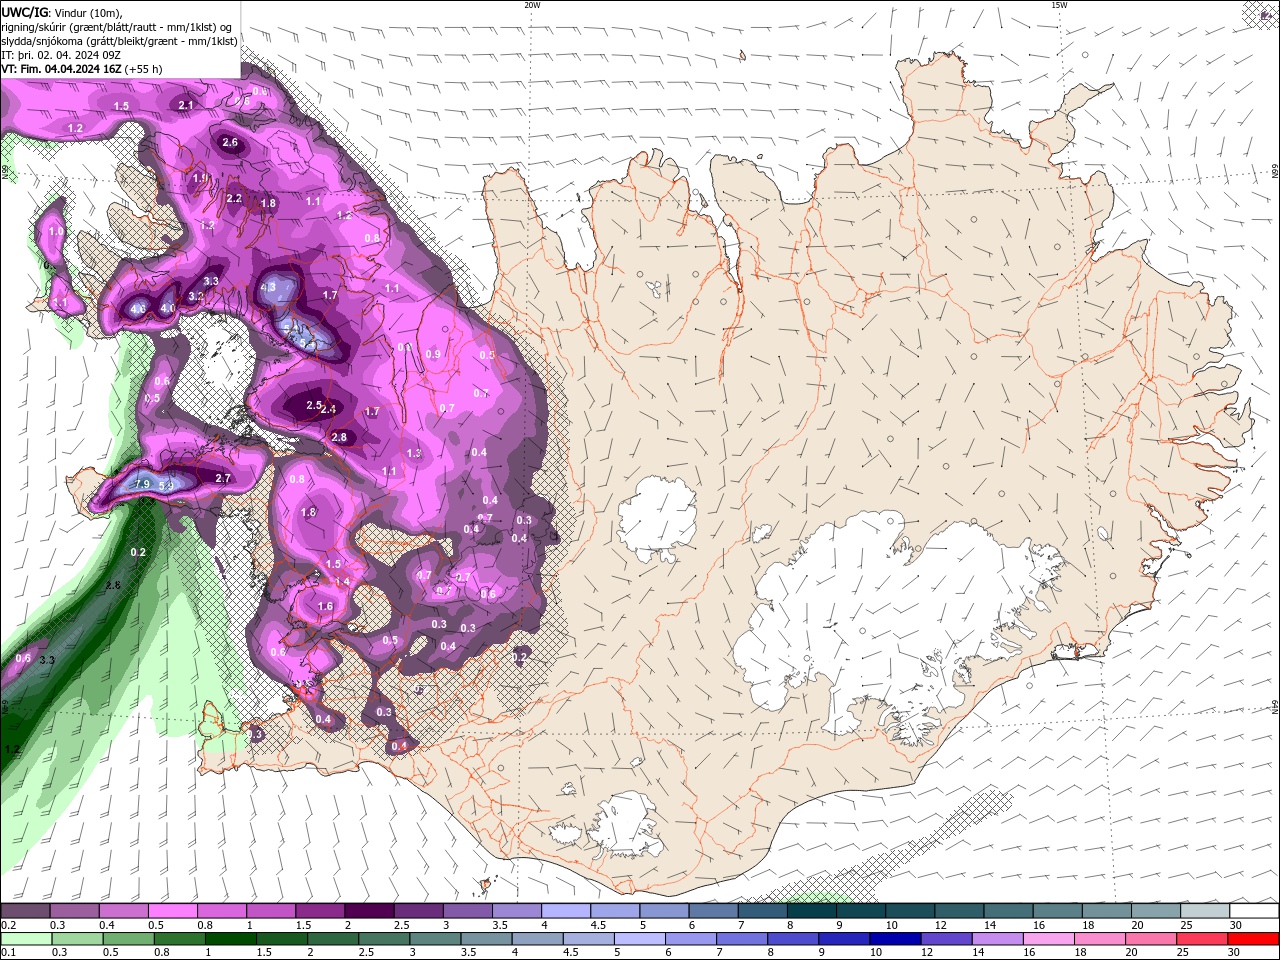The image size is (1280, 960).
Task: Click the '64N' latitude label on the right edge
Action: point(1275,707)
